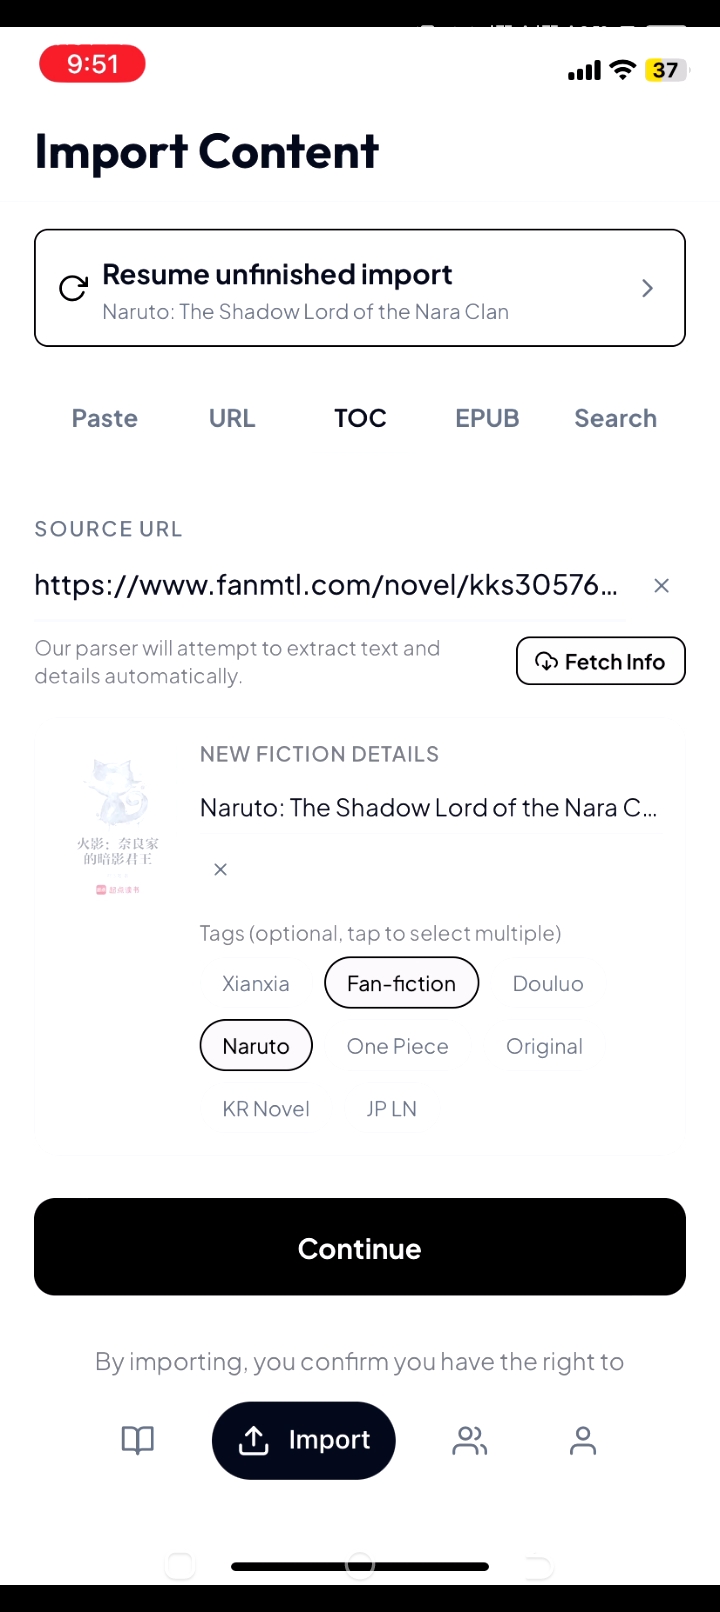Image resolution: width=720 pixels, height=1612 pixels.
Task: Tap the battery indicator showing 37
Action: click(666, 70)
